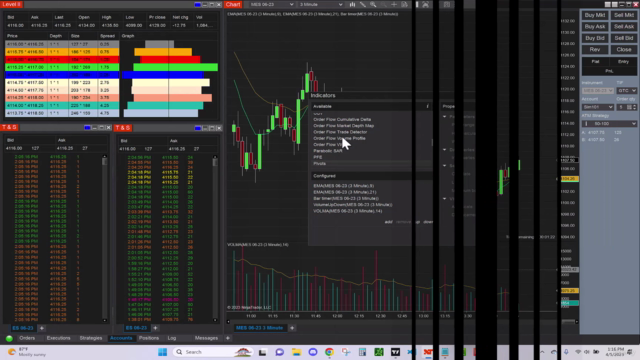
Task: Click the add link in Indicators dialog
Action: tap(388, 222)
